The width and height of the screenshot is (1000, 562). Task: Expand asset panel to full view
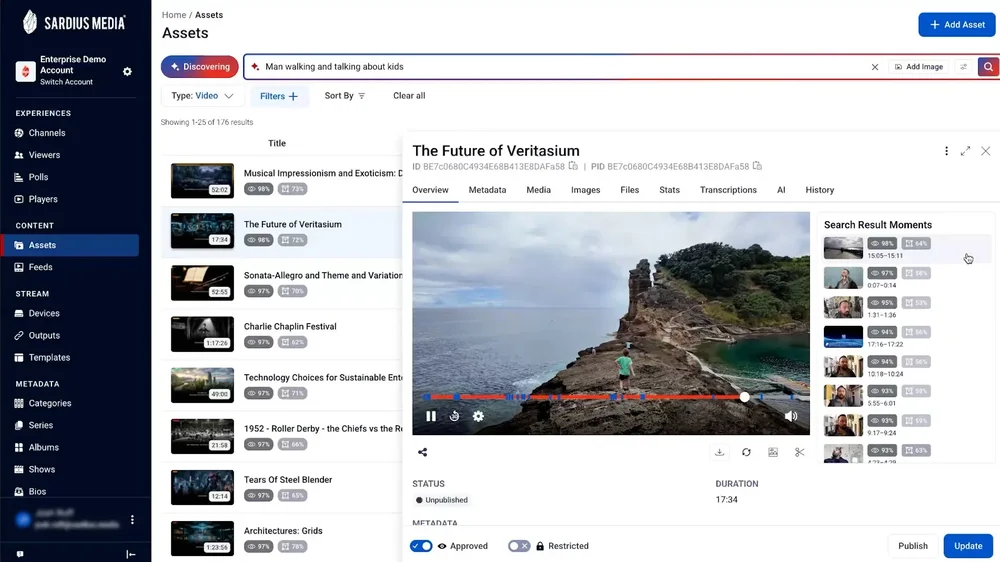pyautogui.click(x=966, y=151)
